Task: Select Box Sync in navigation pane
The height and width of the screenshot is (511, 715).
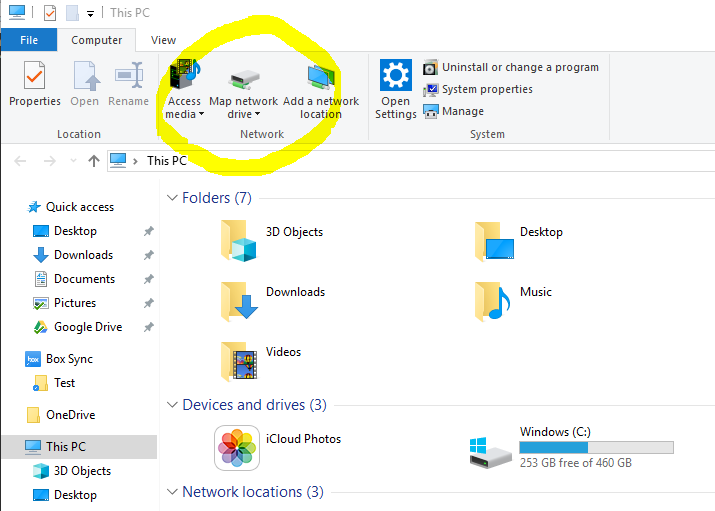Action: [x=69, y=359]
